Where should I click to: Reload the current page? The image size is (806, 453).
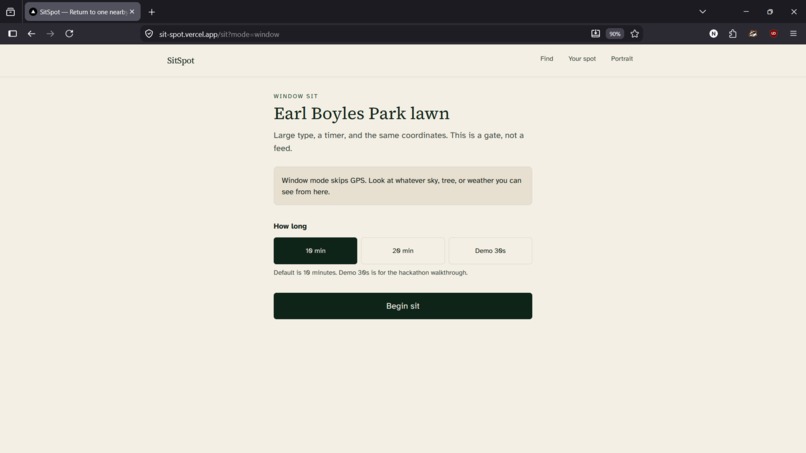click(69, 34)
